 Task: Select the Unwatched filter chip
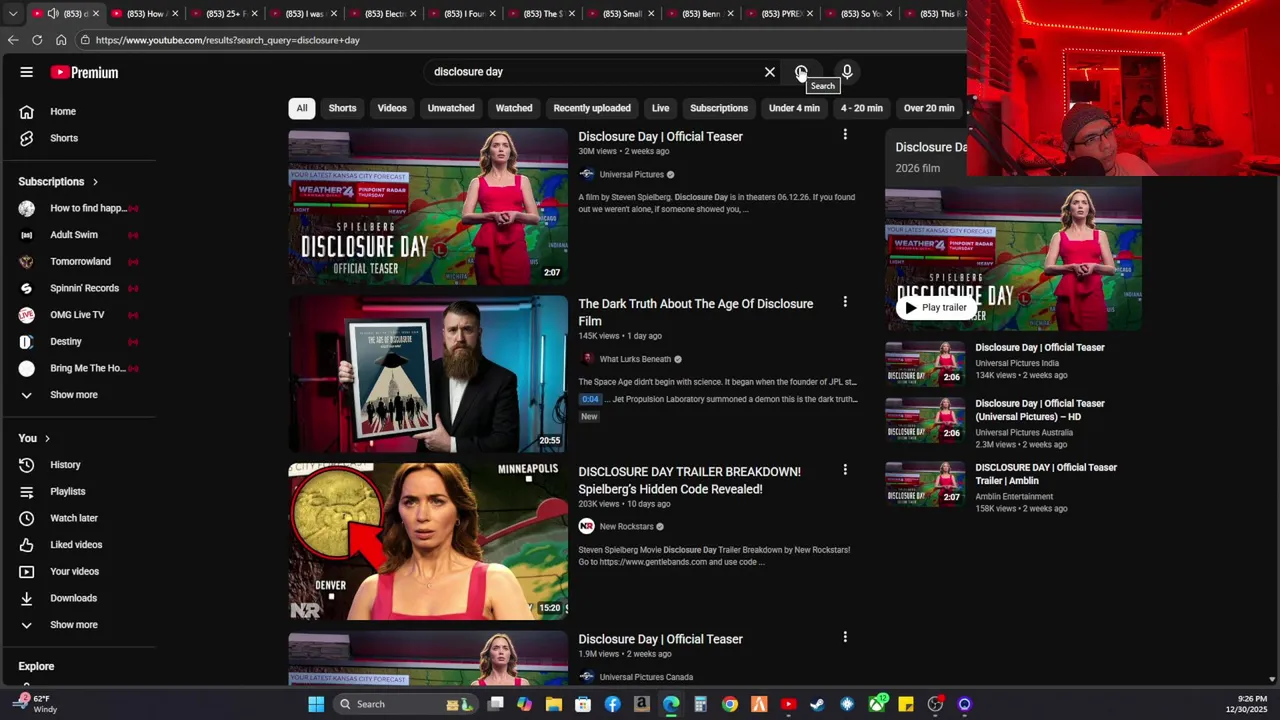tap(451, 108)
